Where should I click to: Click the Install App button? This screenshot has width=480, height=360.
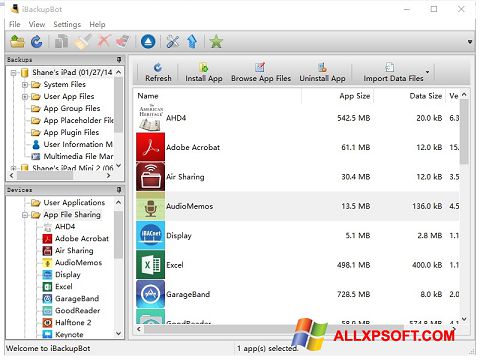[204, 72]
